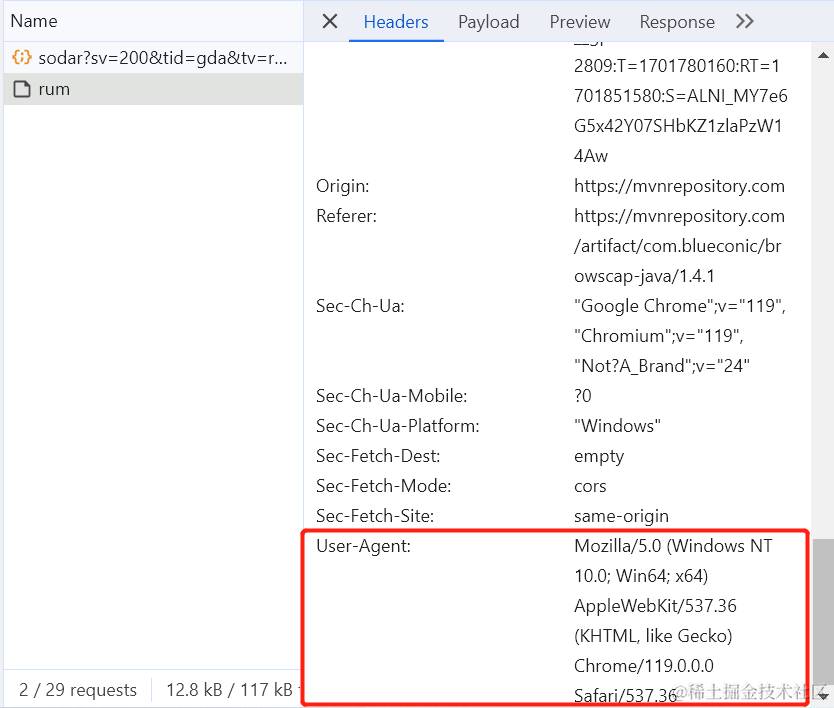Click the rum document file icon

(21, 89)
